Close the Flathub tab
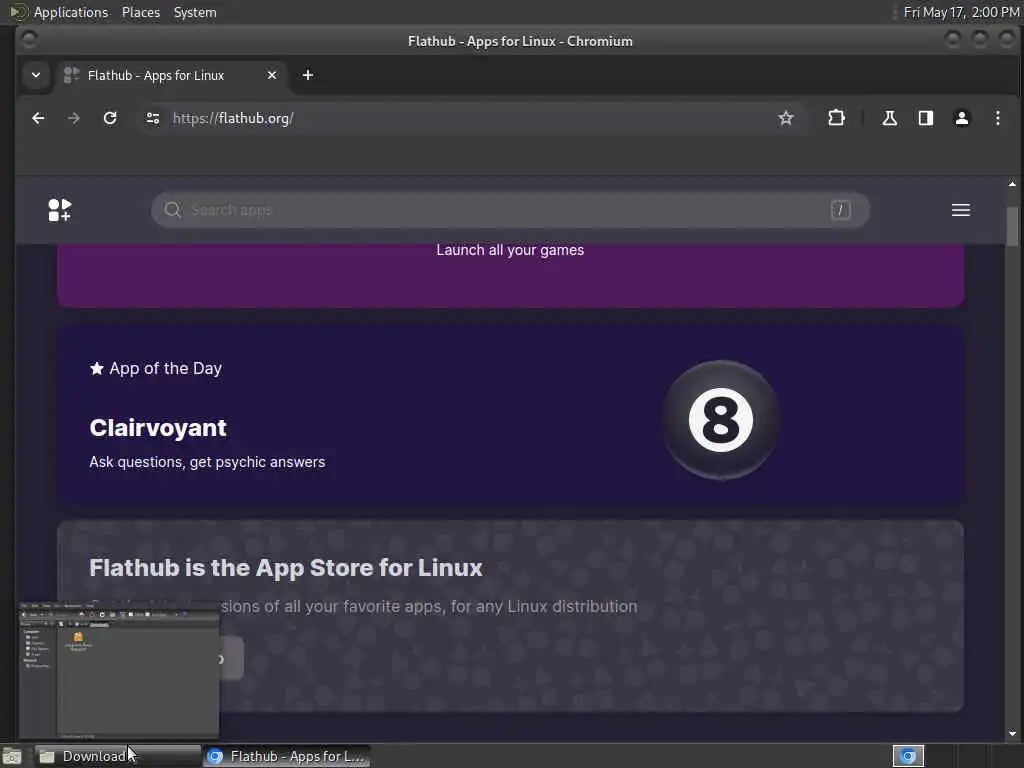 point(272,75)
